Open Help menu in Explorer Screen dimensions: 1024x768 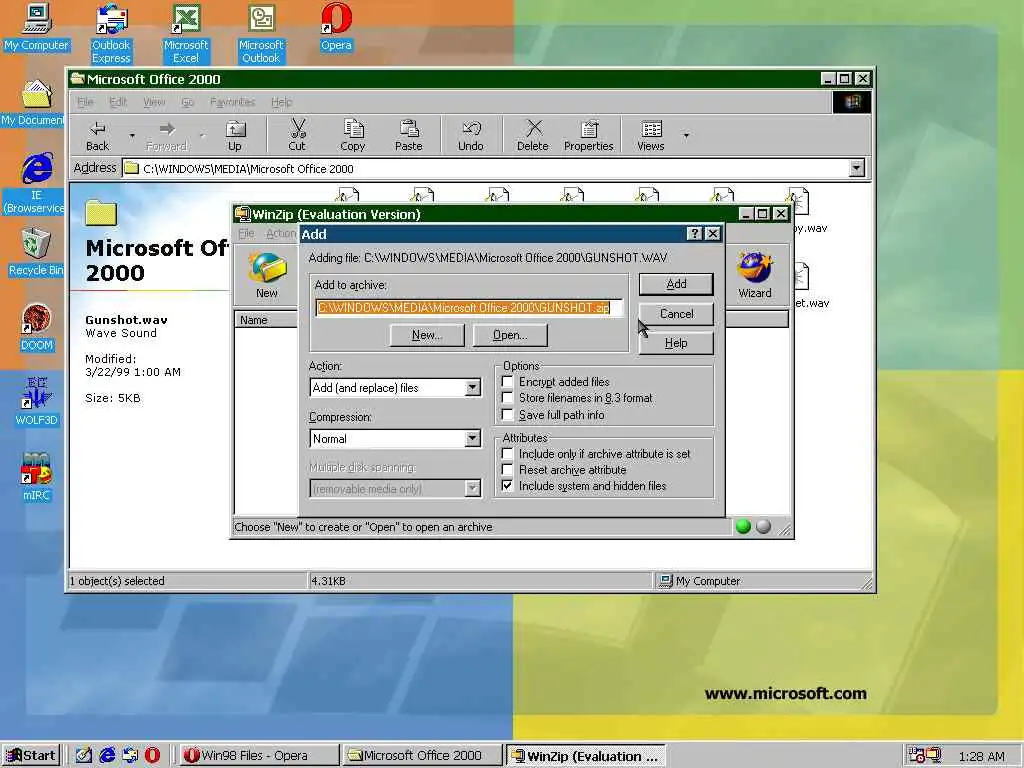tap(281, 102)
